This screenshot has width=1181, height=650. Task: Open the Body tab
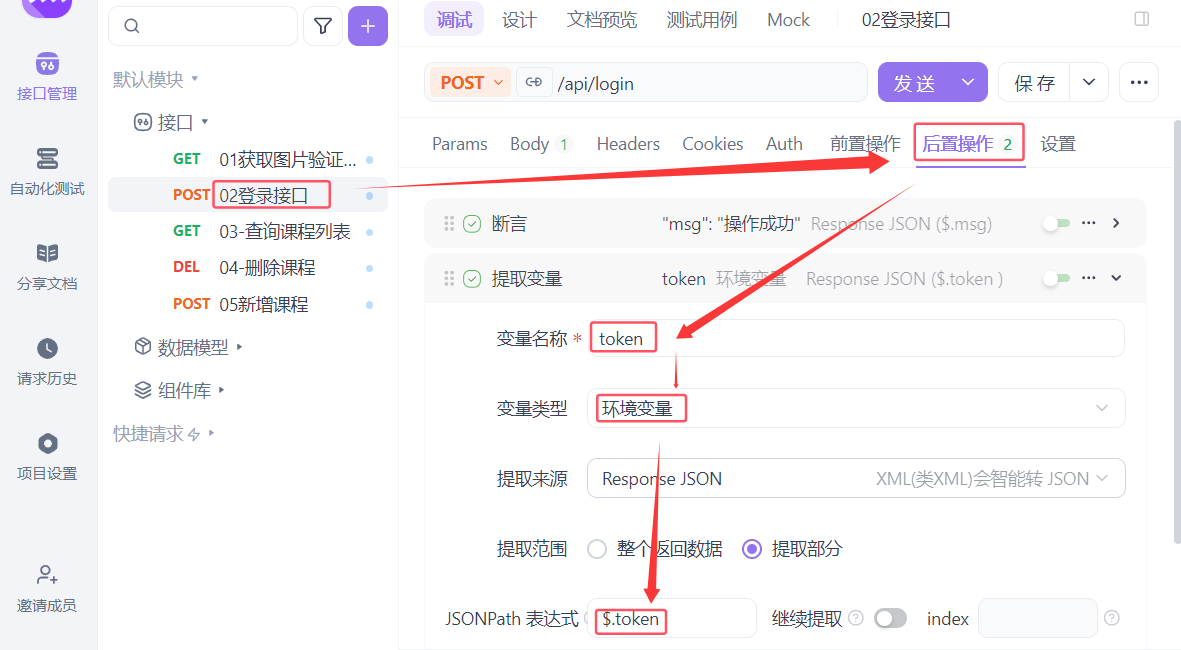[540, 144]
